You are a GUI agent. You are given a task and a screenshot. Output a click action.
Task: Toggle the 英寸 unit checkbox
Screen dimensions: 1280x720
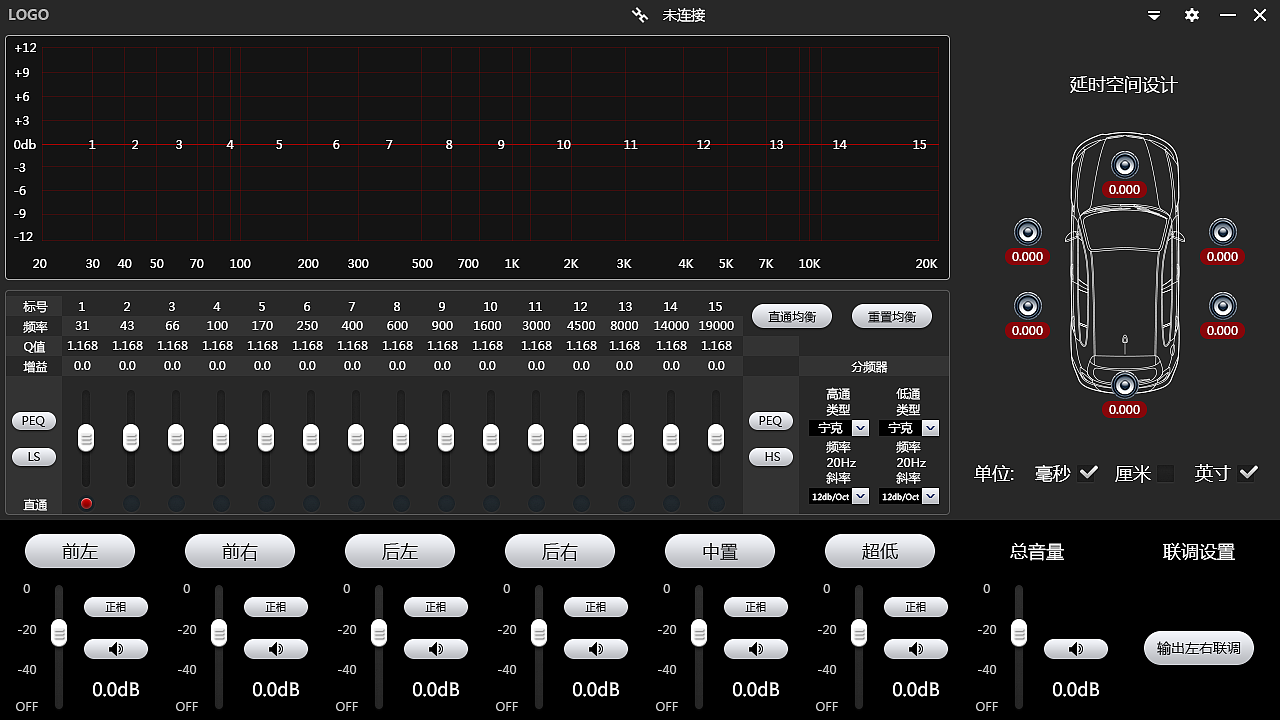coord(1247,473)
